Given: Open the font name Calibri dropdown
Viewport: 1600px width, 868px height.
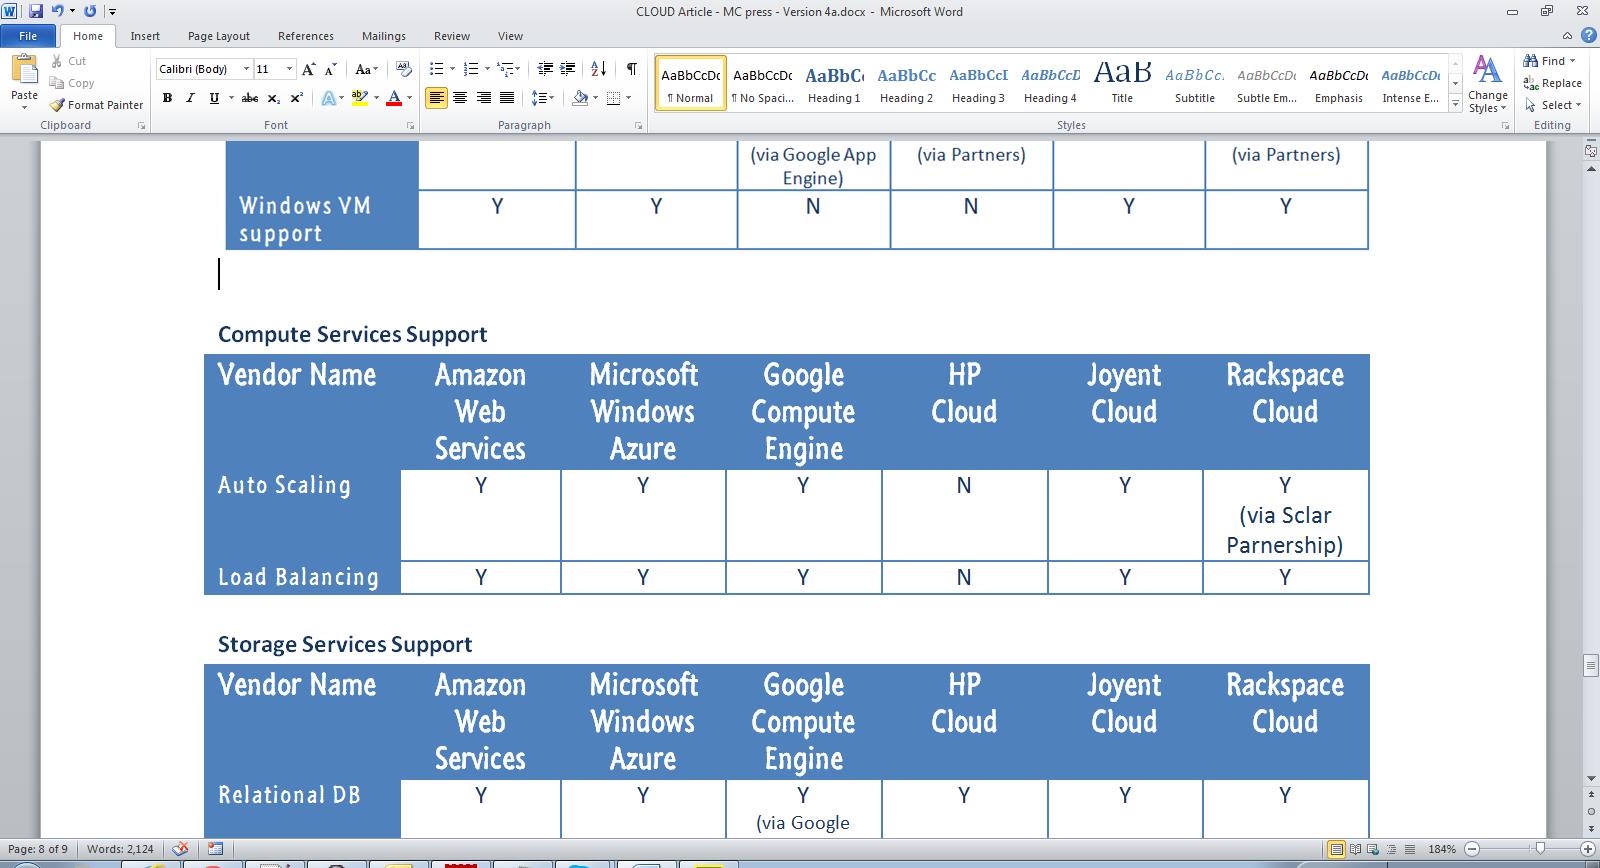Looking at the screenshot, I should coord(246,69).
